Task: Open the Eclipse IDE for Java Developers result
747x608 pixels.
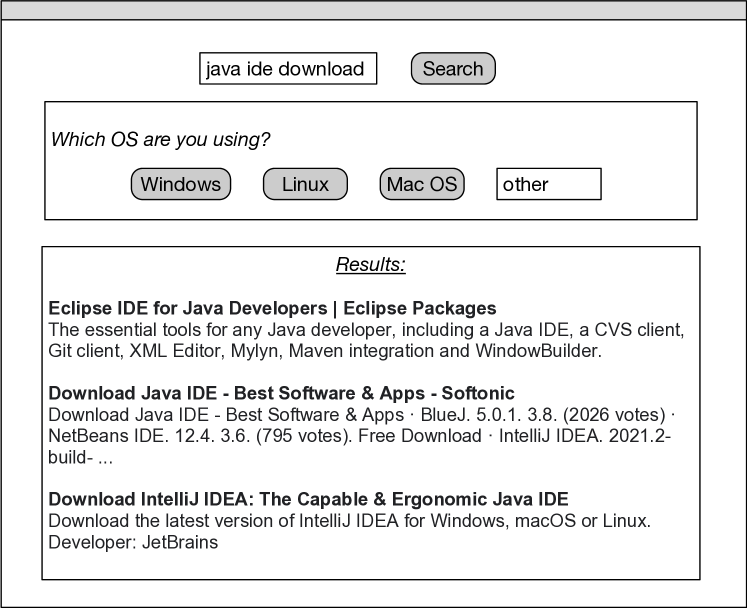Action: click(x=272, y=308)
